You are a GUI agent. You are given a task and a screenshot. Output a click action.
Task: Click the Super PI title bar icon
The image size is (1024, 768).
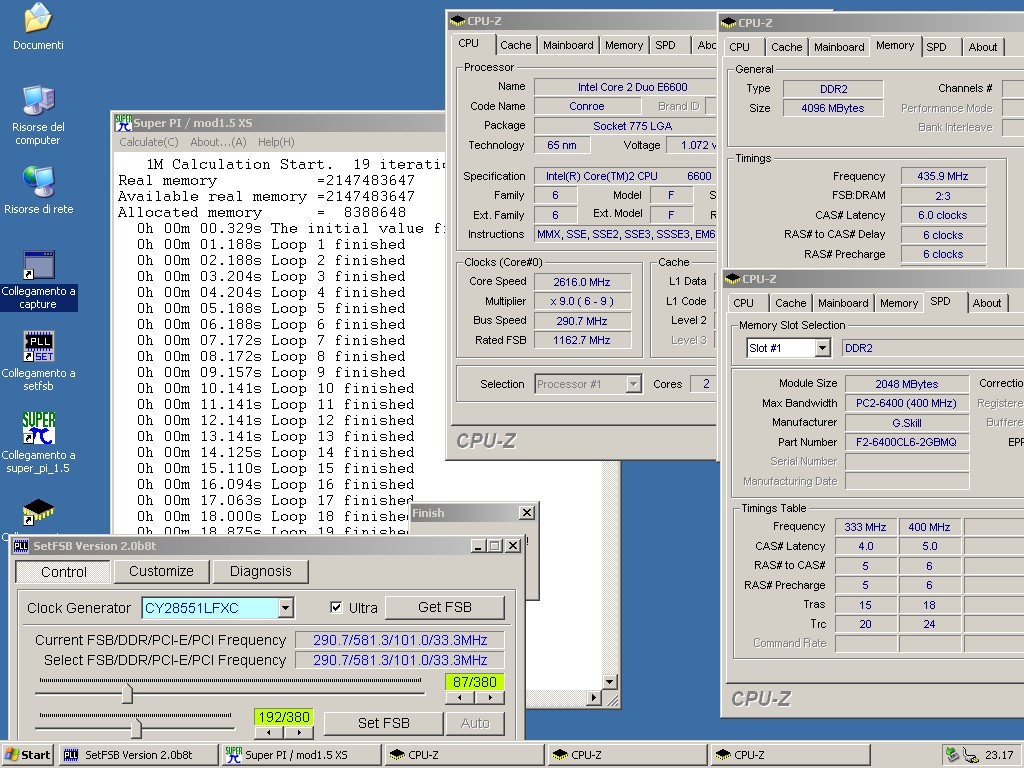pyautogui.click(x=123, y=123)
